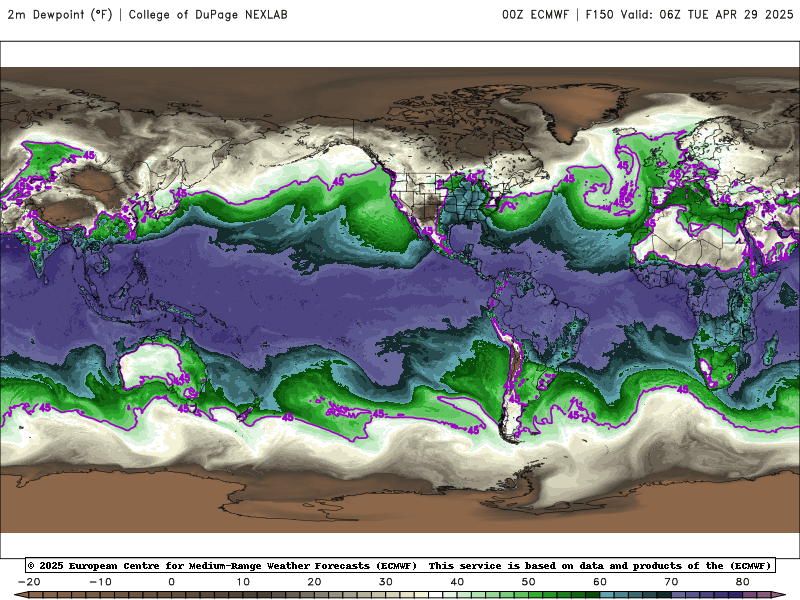Click the 80 label on the color scale

pos(743,582)
